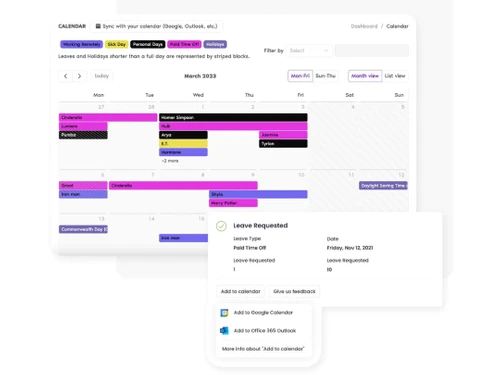
Task: Open Jasmine's leave entry
Action: point(283,135)
